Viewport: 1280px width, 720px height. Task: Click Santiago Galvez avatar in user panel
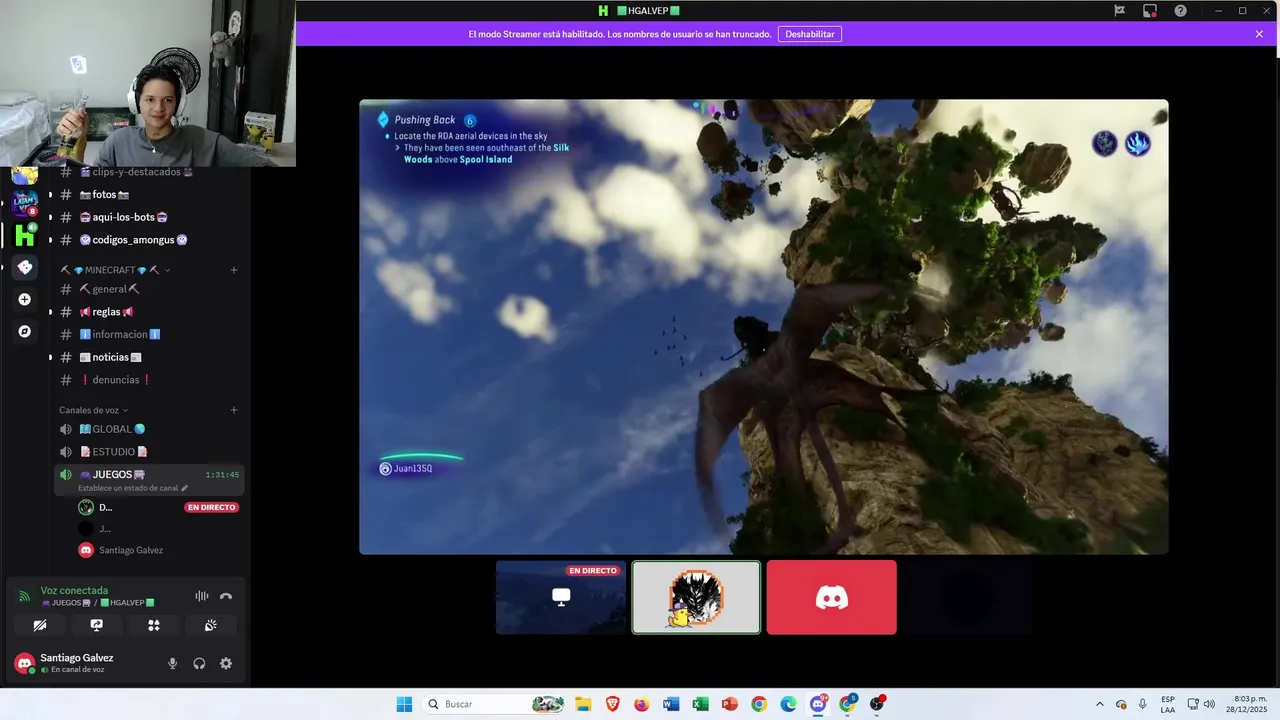[25, 663]
